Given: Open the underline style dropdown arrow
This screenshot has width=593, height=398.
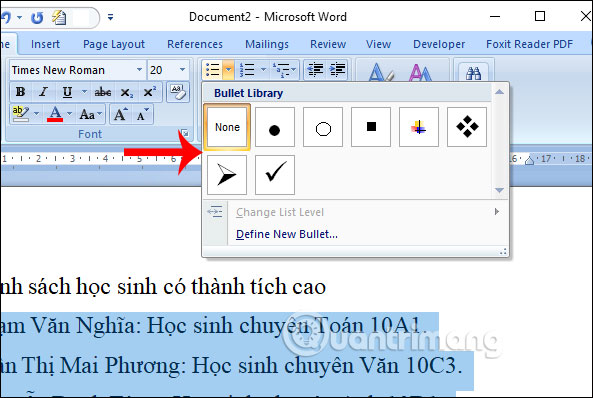Looking at the screenshot, I should click(x=84, y=92).
